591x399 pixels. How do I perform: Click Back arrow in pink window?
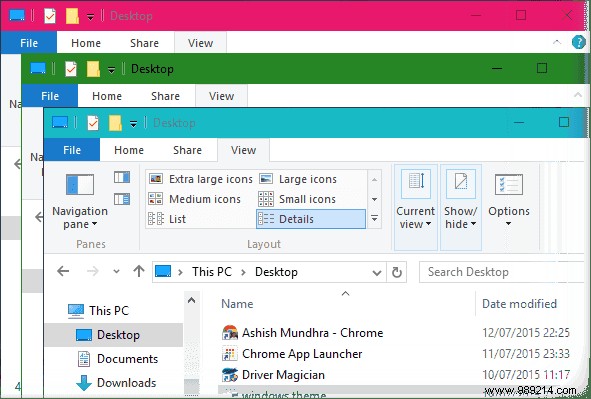[x=17, y=164]
